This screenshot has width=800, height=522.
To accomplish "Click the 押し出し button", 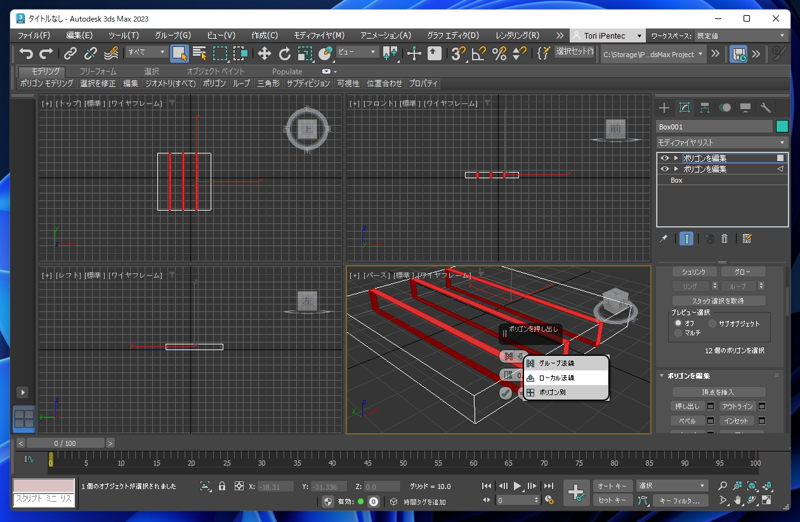I will [x=687, y=406].
